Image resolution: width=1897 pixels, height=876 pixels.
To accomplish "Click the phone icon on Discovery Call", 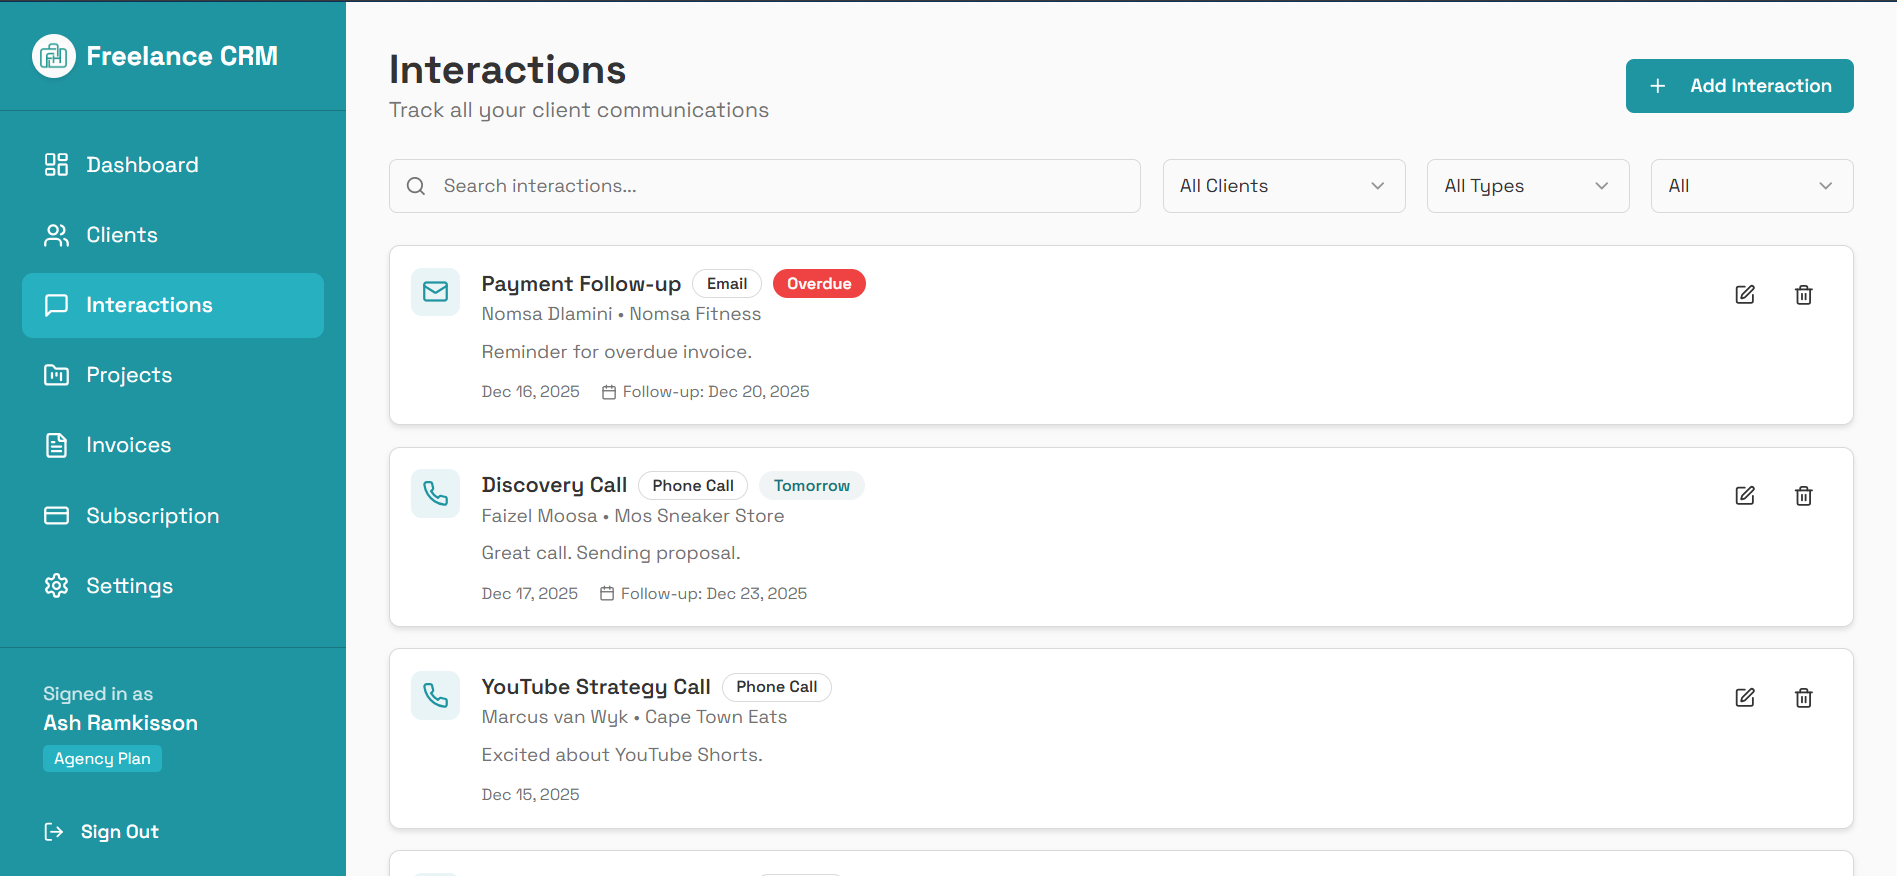I will pos(436,493).
